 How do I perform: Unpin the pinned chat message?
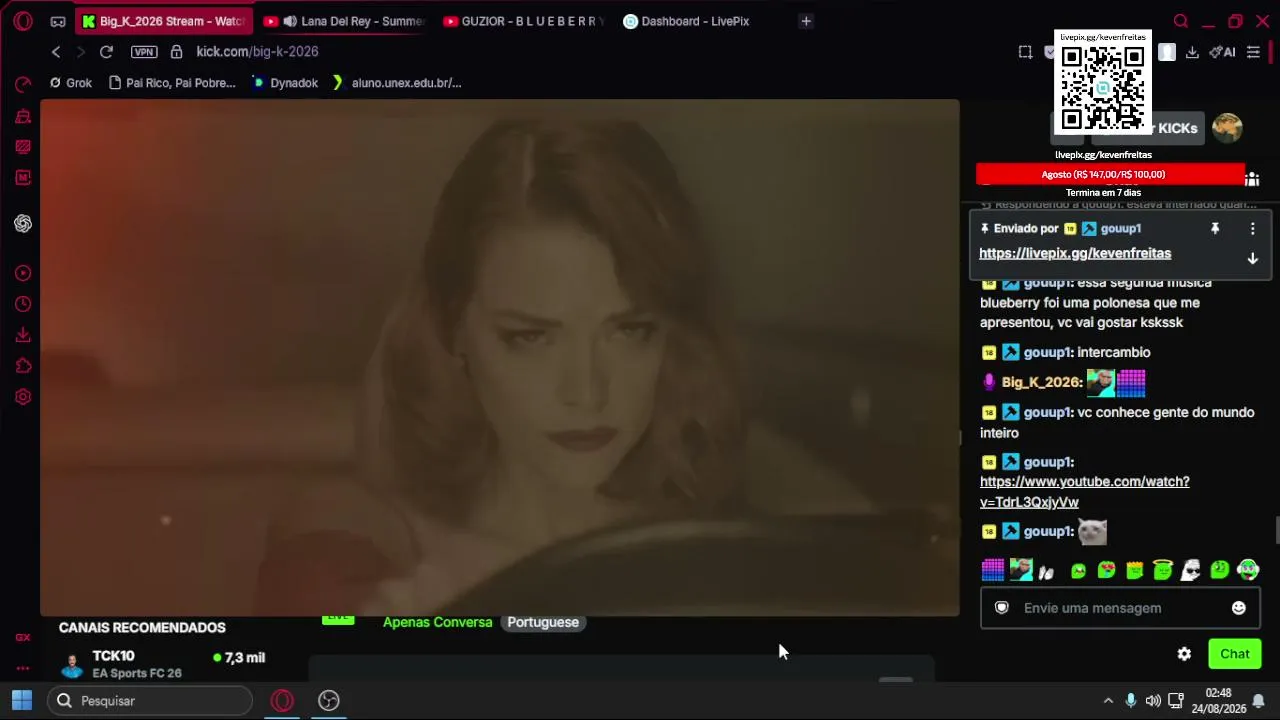click(x=1215, y=229)
